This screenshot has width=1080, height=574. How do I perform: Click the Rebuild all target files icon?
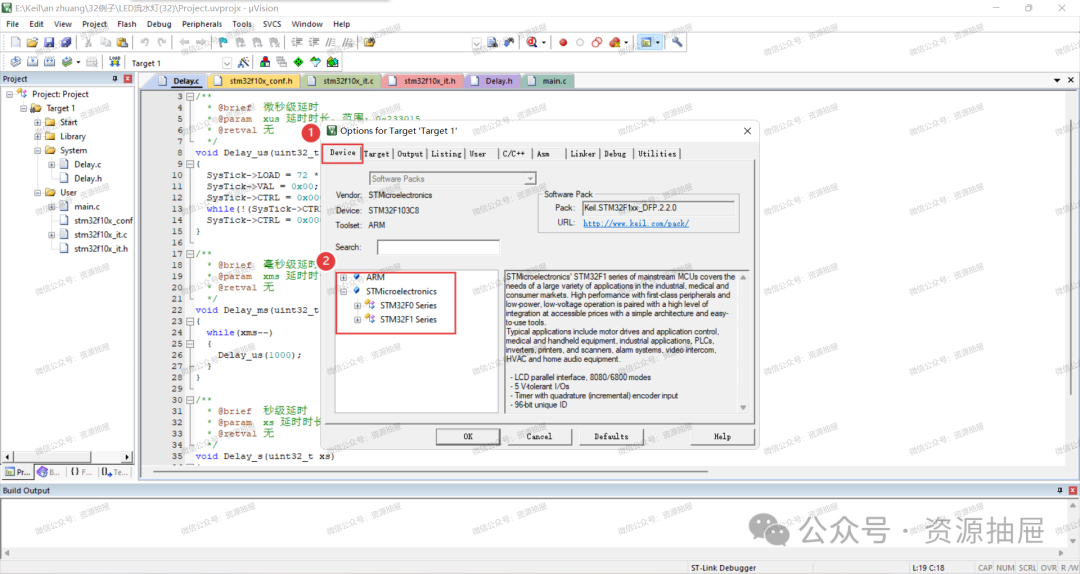click(x=50, y=62)
